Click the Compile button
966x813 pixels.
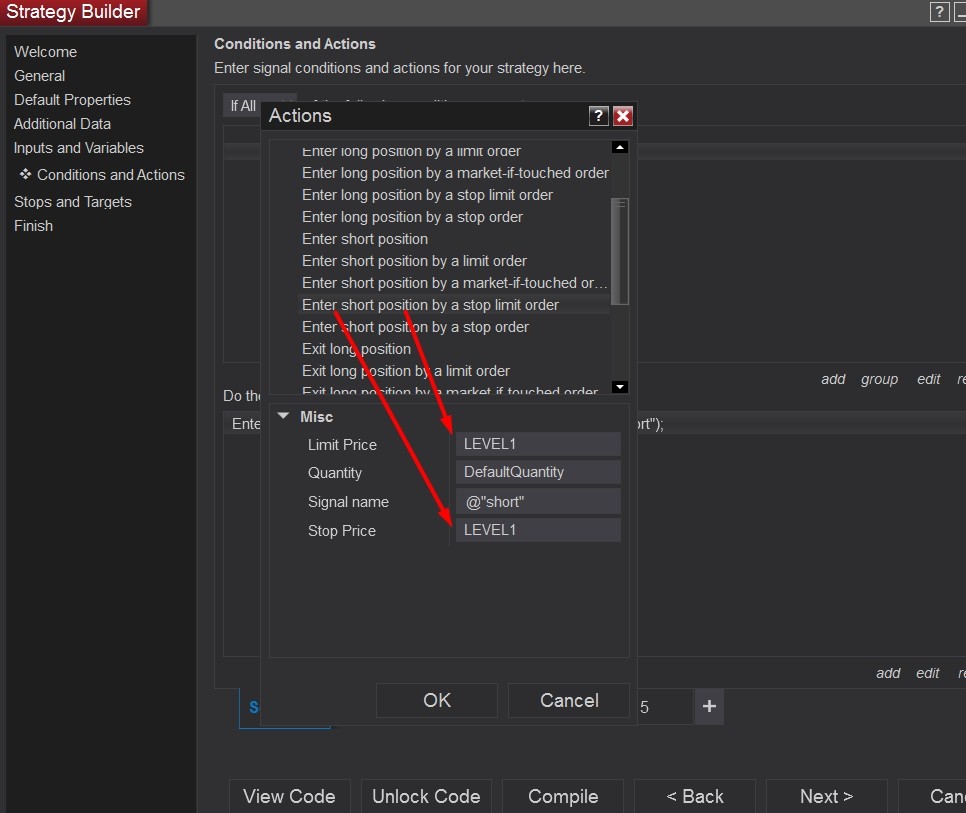point(563,796)
